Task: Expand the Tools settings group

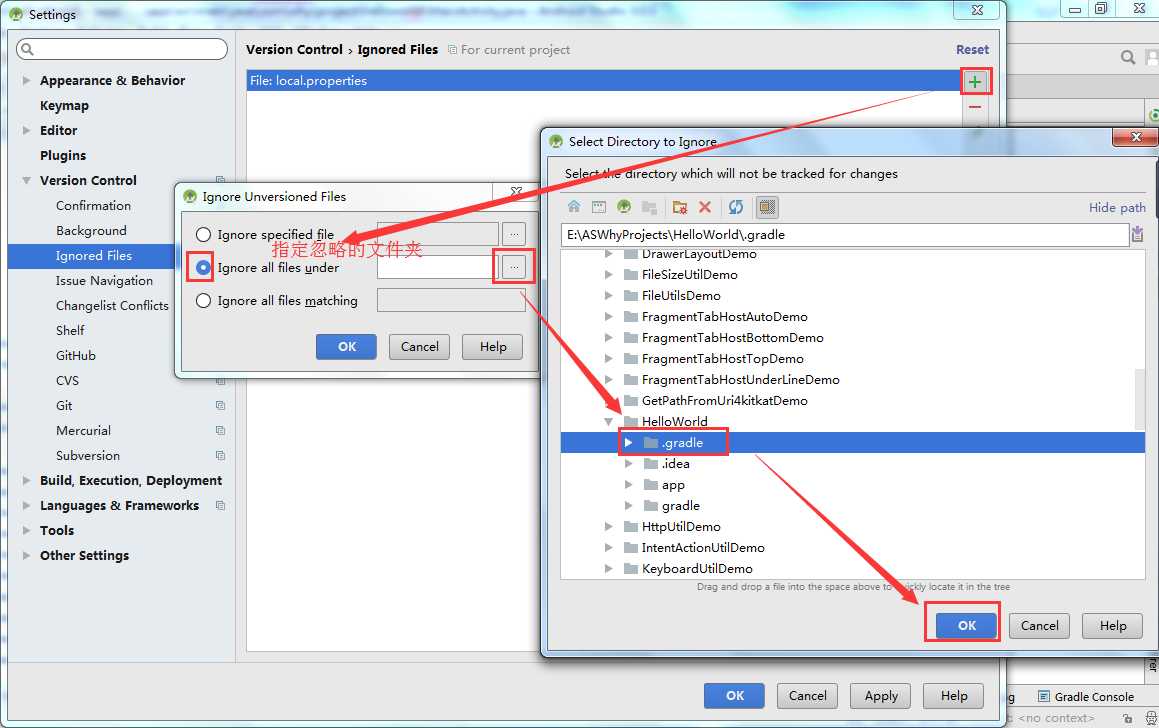Action: click(26, 531)
